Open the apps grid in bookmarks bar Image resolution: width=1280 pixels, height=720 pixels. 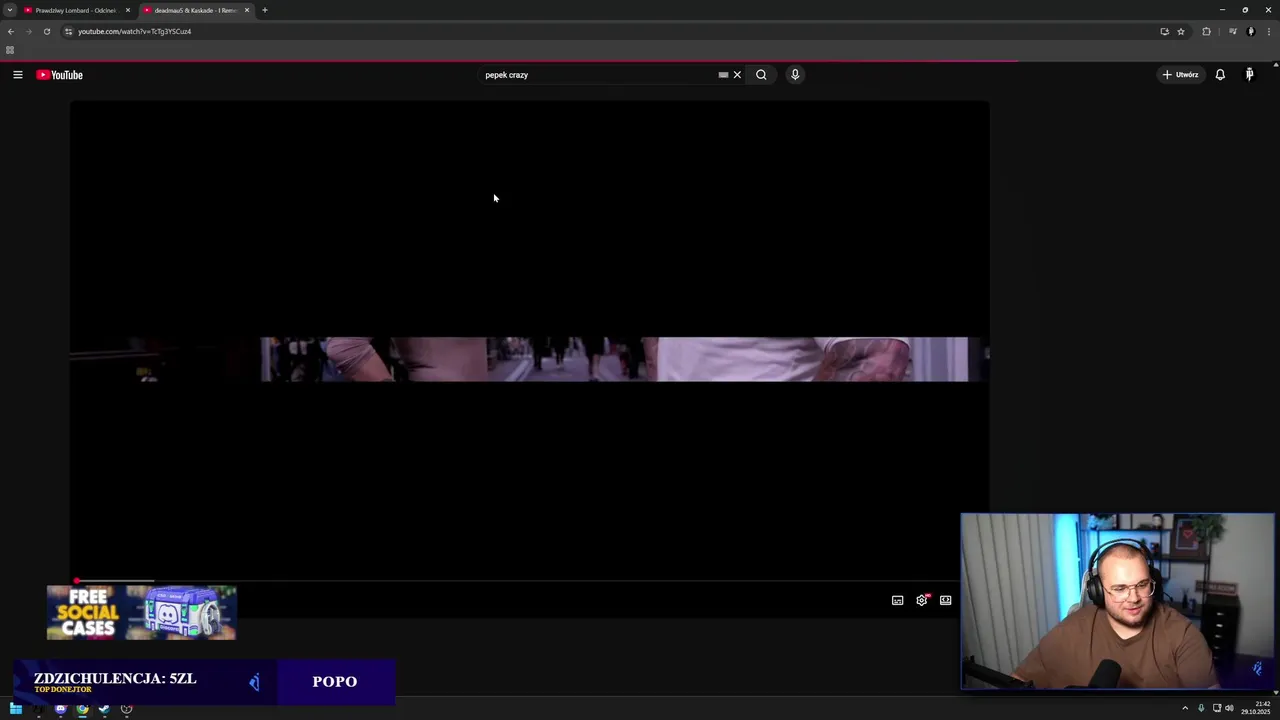pos(10,50)
